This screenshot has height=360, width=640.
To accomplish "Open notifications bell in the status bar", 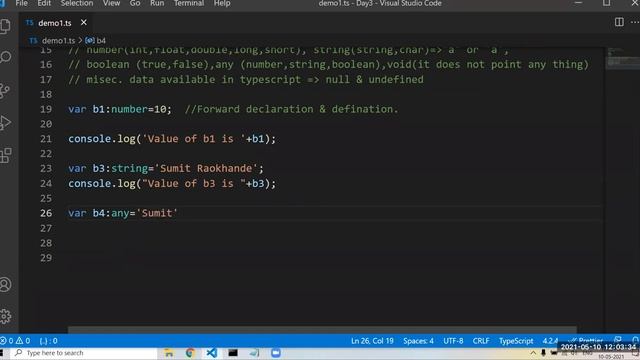I will (635, 340).
